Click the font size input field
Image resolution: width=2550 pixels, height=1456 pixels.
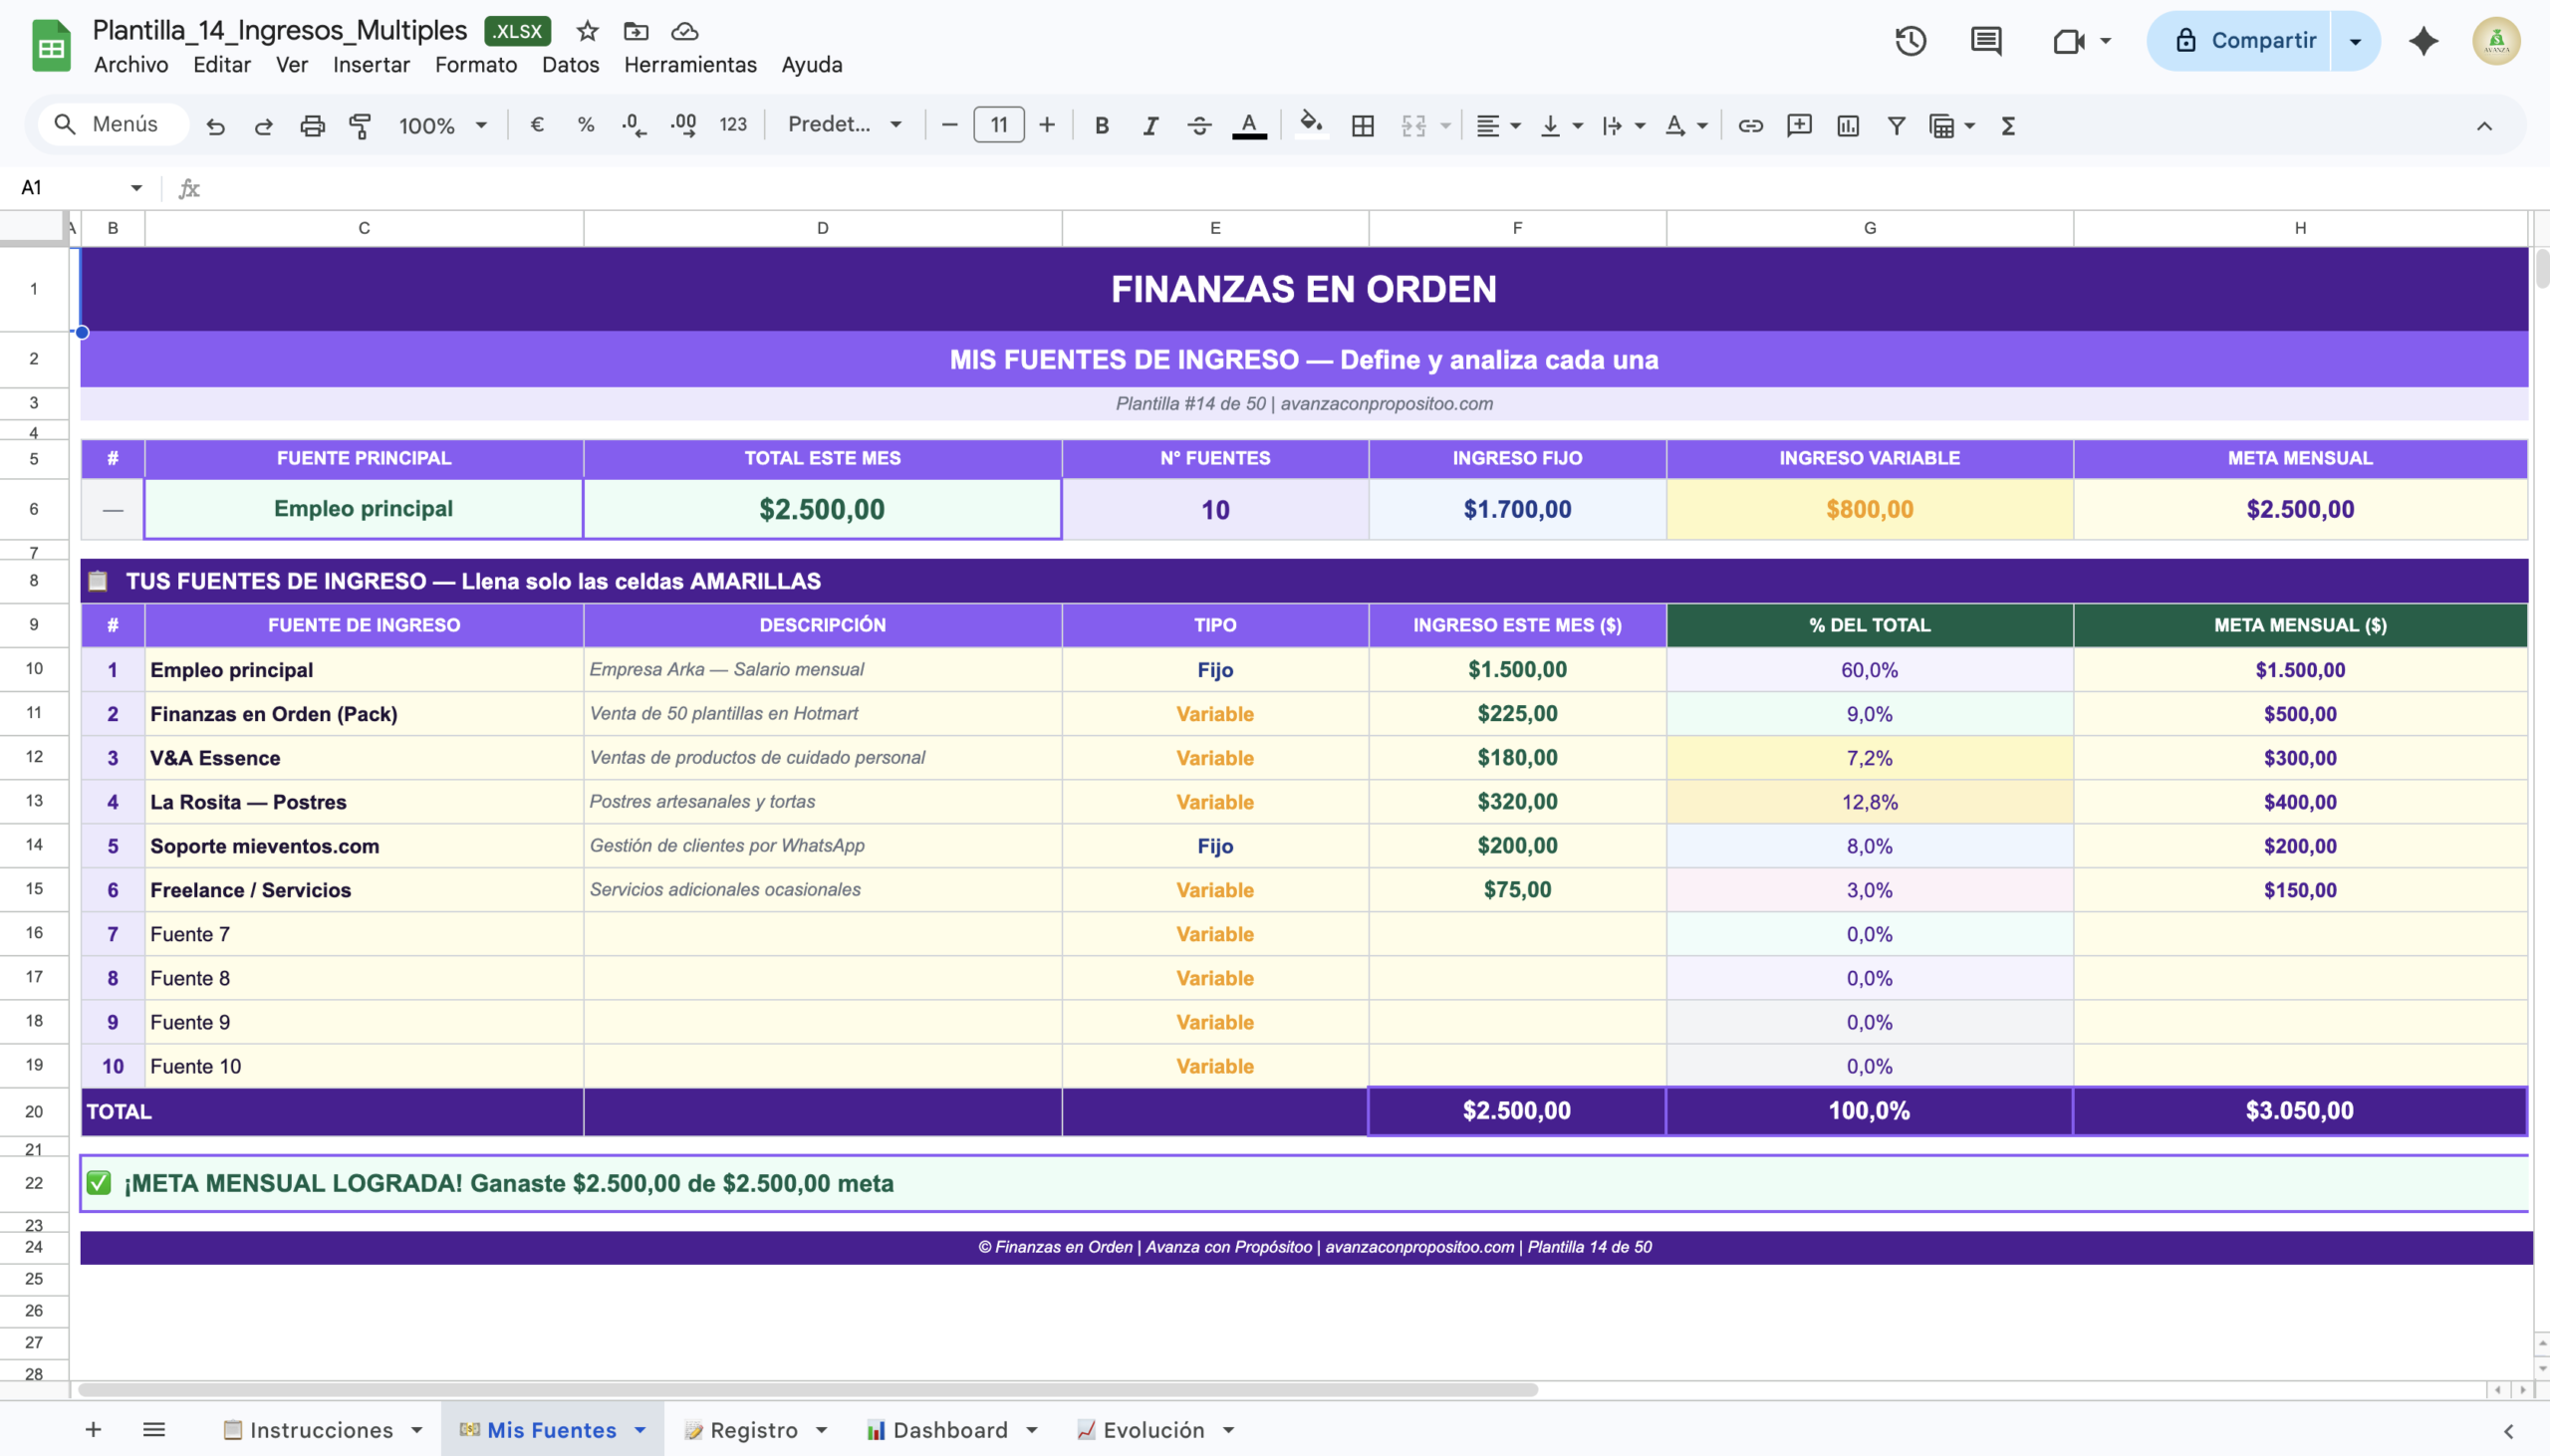click(998, 125)
